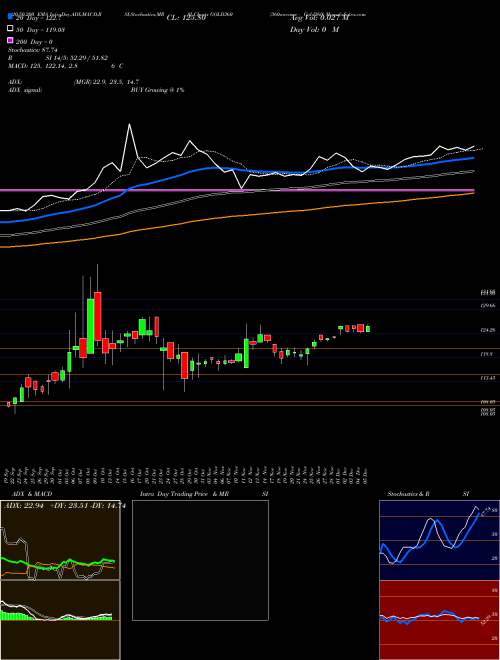This screenshot has width=500, height=660.
Task: Click the 'SI 14/3: 52.29 / 51.82' readout
Action: pyautogui.click(x=77, y=58)
